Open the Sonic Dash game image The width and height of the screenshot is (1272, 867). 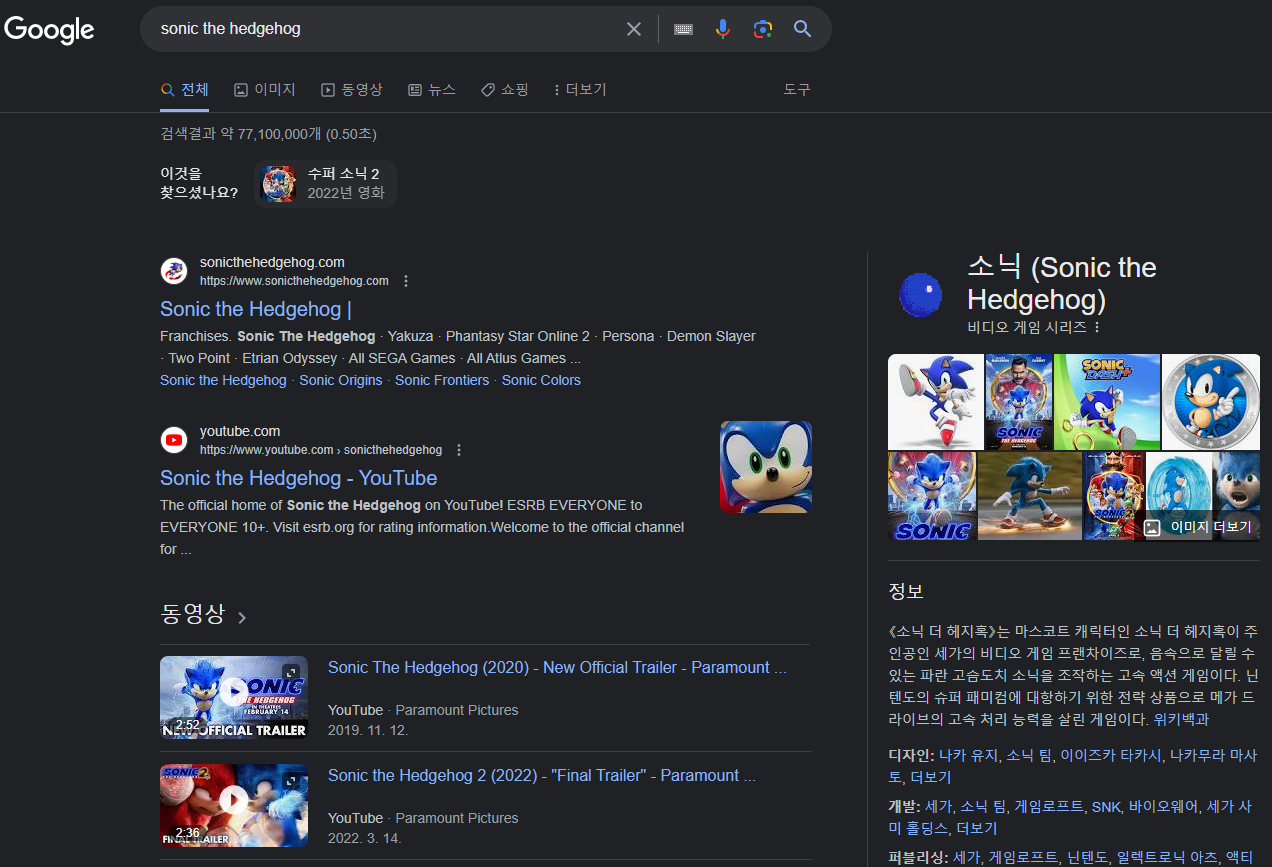click(1107, 402)
